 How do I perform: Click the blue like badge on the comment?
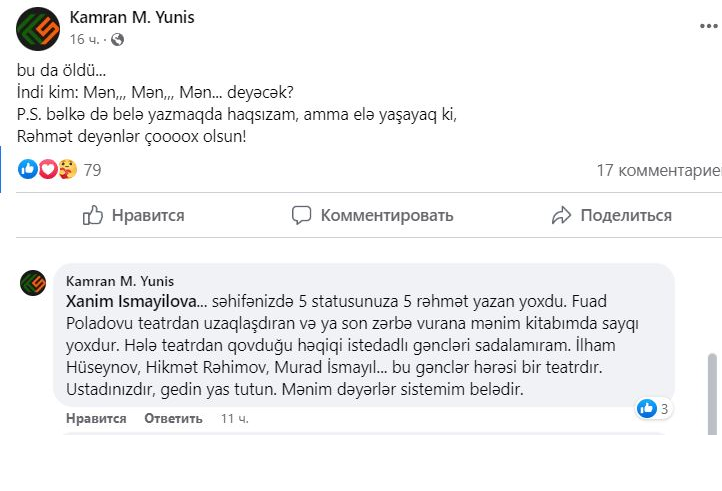pos(647,408)
